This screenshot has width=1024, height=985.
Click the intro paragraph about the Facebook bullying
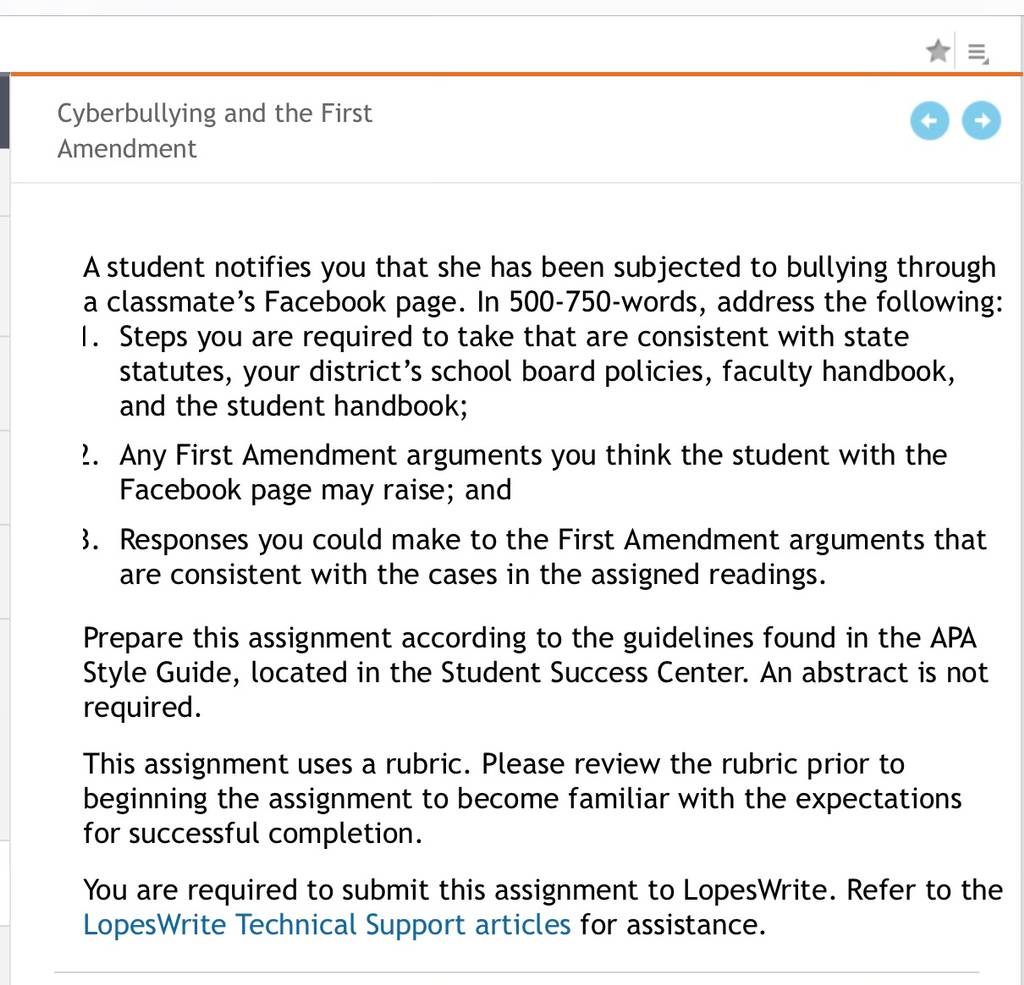[543, 284]
